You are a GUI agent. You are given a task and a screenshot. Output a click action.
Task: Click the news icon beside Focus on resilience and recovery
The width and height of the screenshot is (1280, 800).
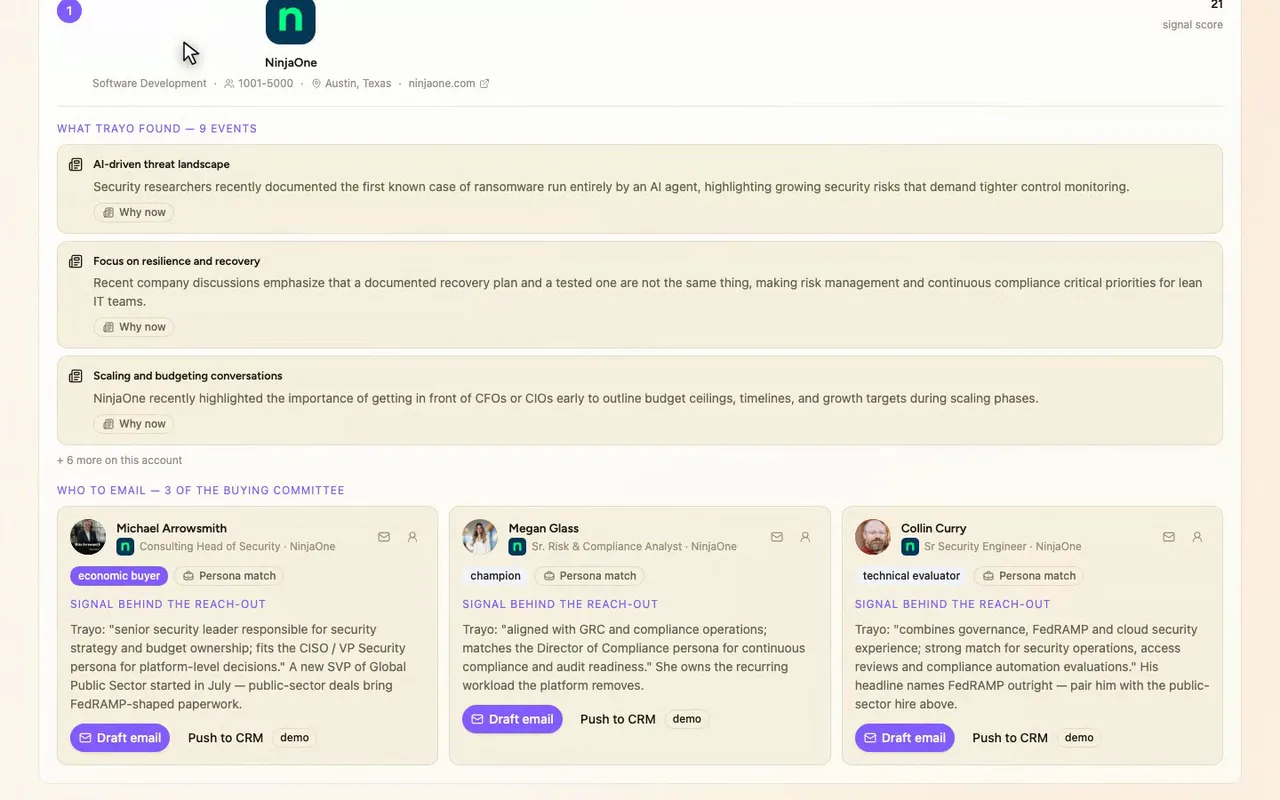(x=75, y=262)
